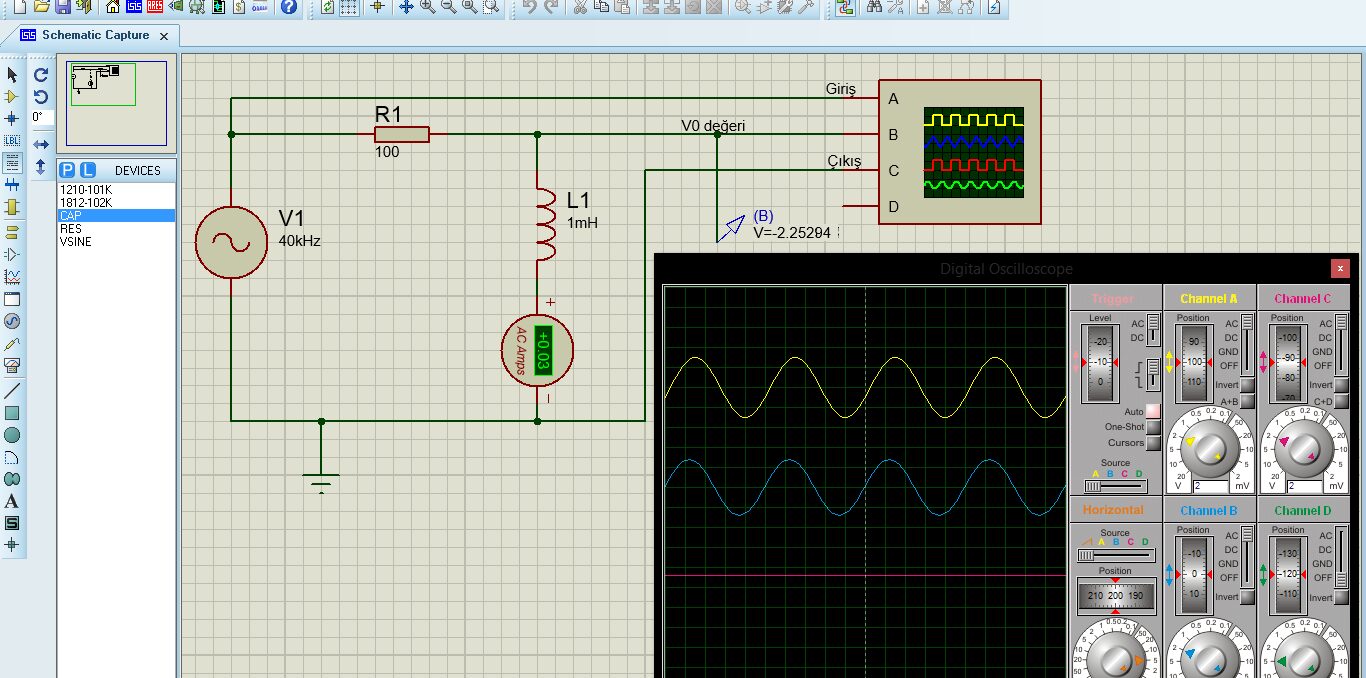Click the P pick devices button

point(68,170)
